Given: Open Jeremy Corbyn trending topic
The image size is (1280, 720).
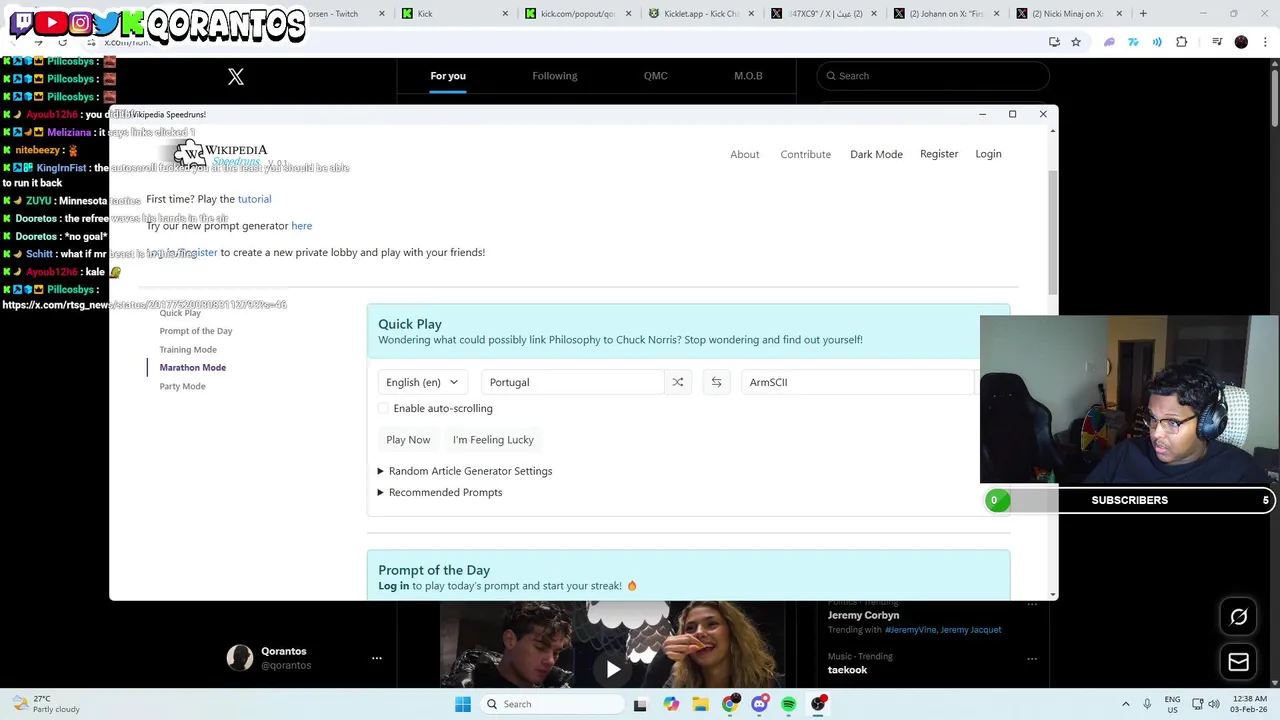Looking at the screenshot, I should click(863, 616).
